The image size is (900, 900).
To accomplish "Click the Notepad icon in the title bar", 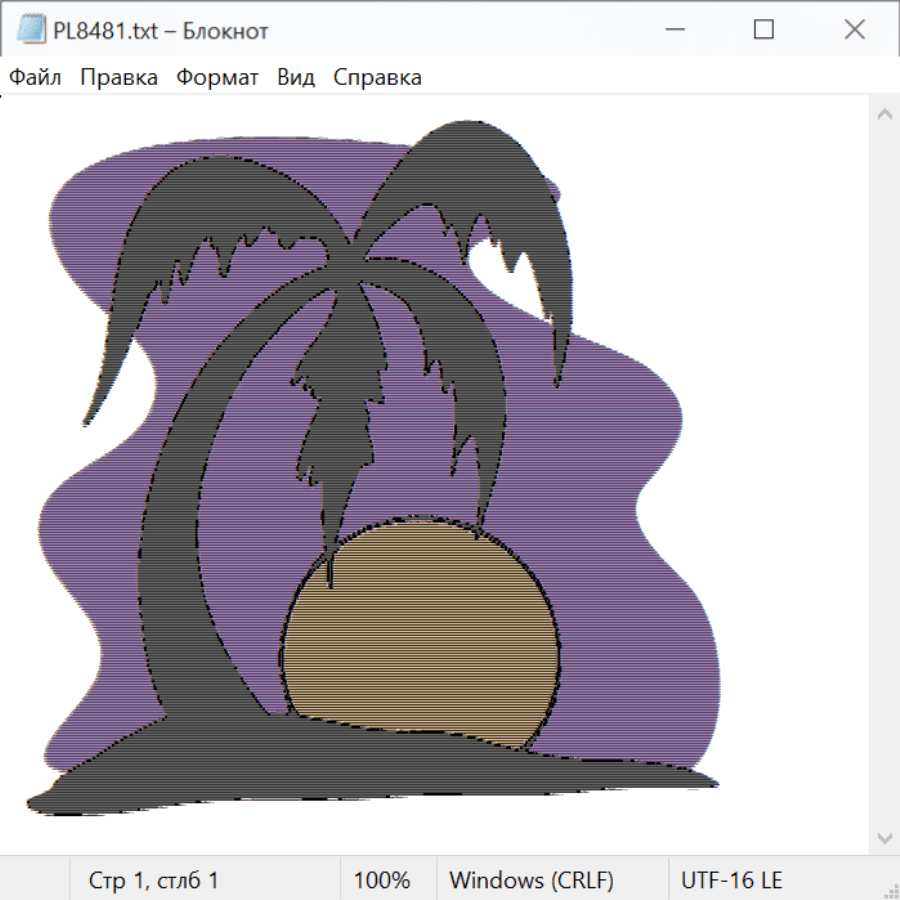I will [31, 30].
